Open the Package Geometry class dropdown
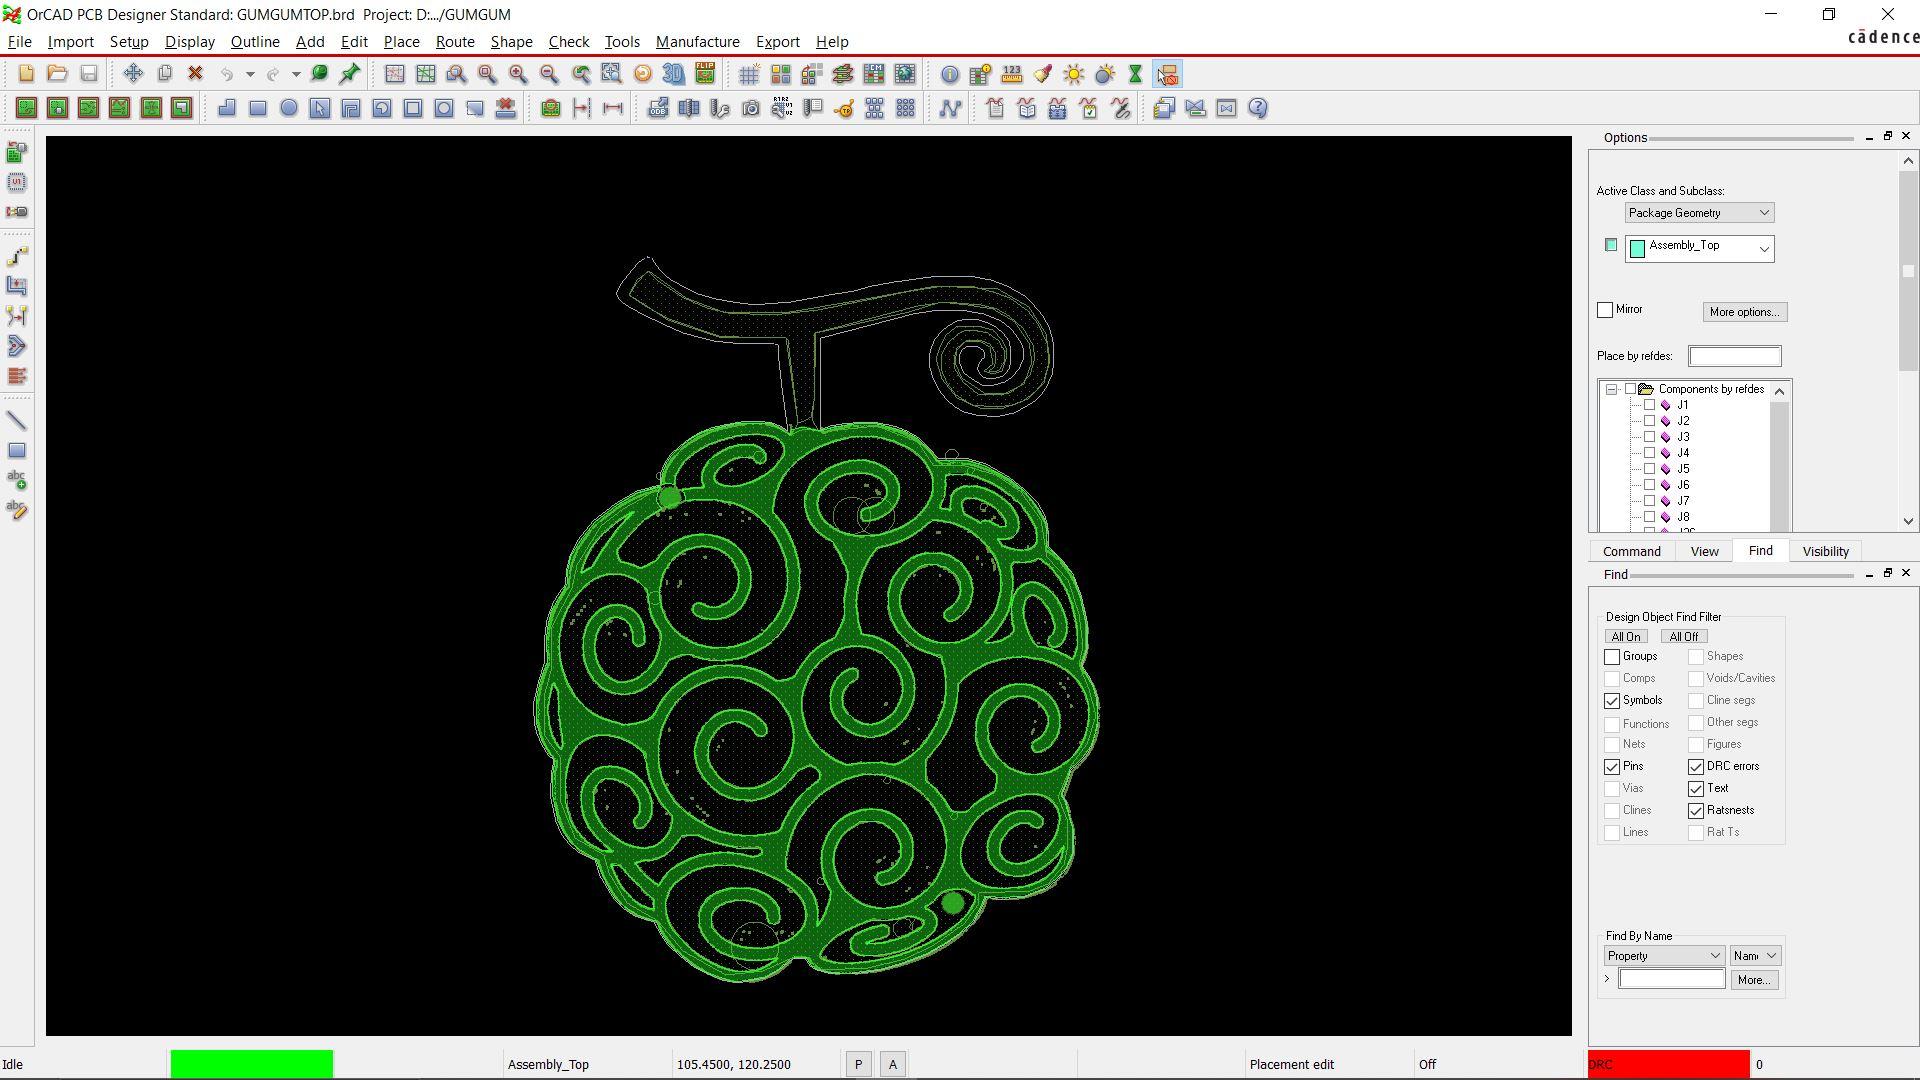Image resolution: width=1920 pixels, height=1080 pixels. pyautogui.click(x=1699, y=213)
